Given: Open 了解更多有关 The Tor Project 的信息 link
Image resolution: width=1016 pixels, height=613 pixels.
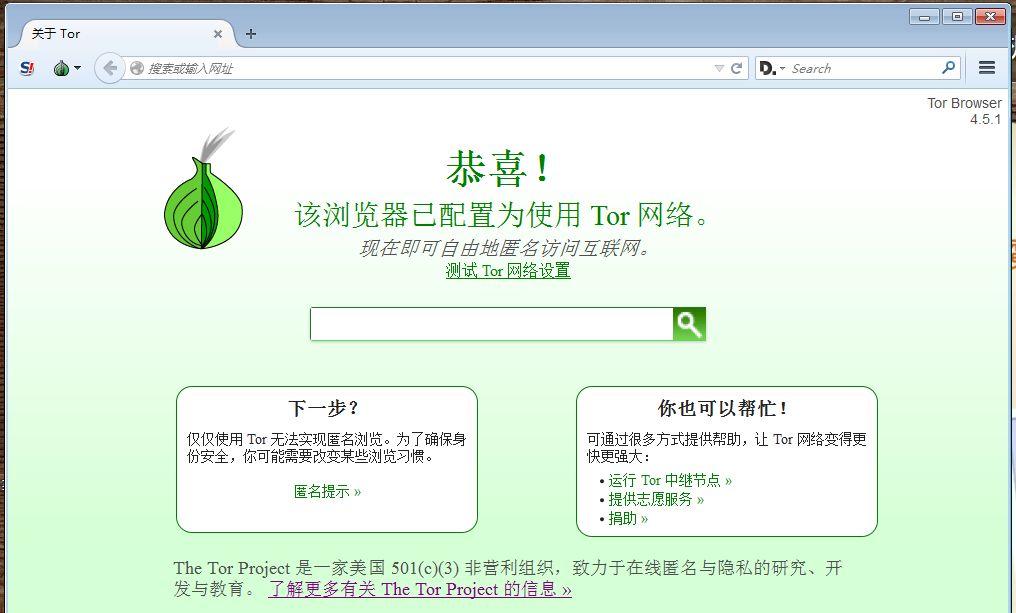Looking at the screenshot, I should (420, 589).
